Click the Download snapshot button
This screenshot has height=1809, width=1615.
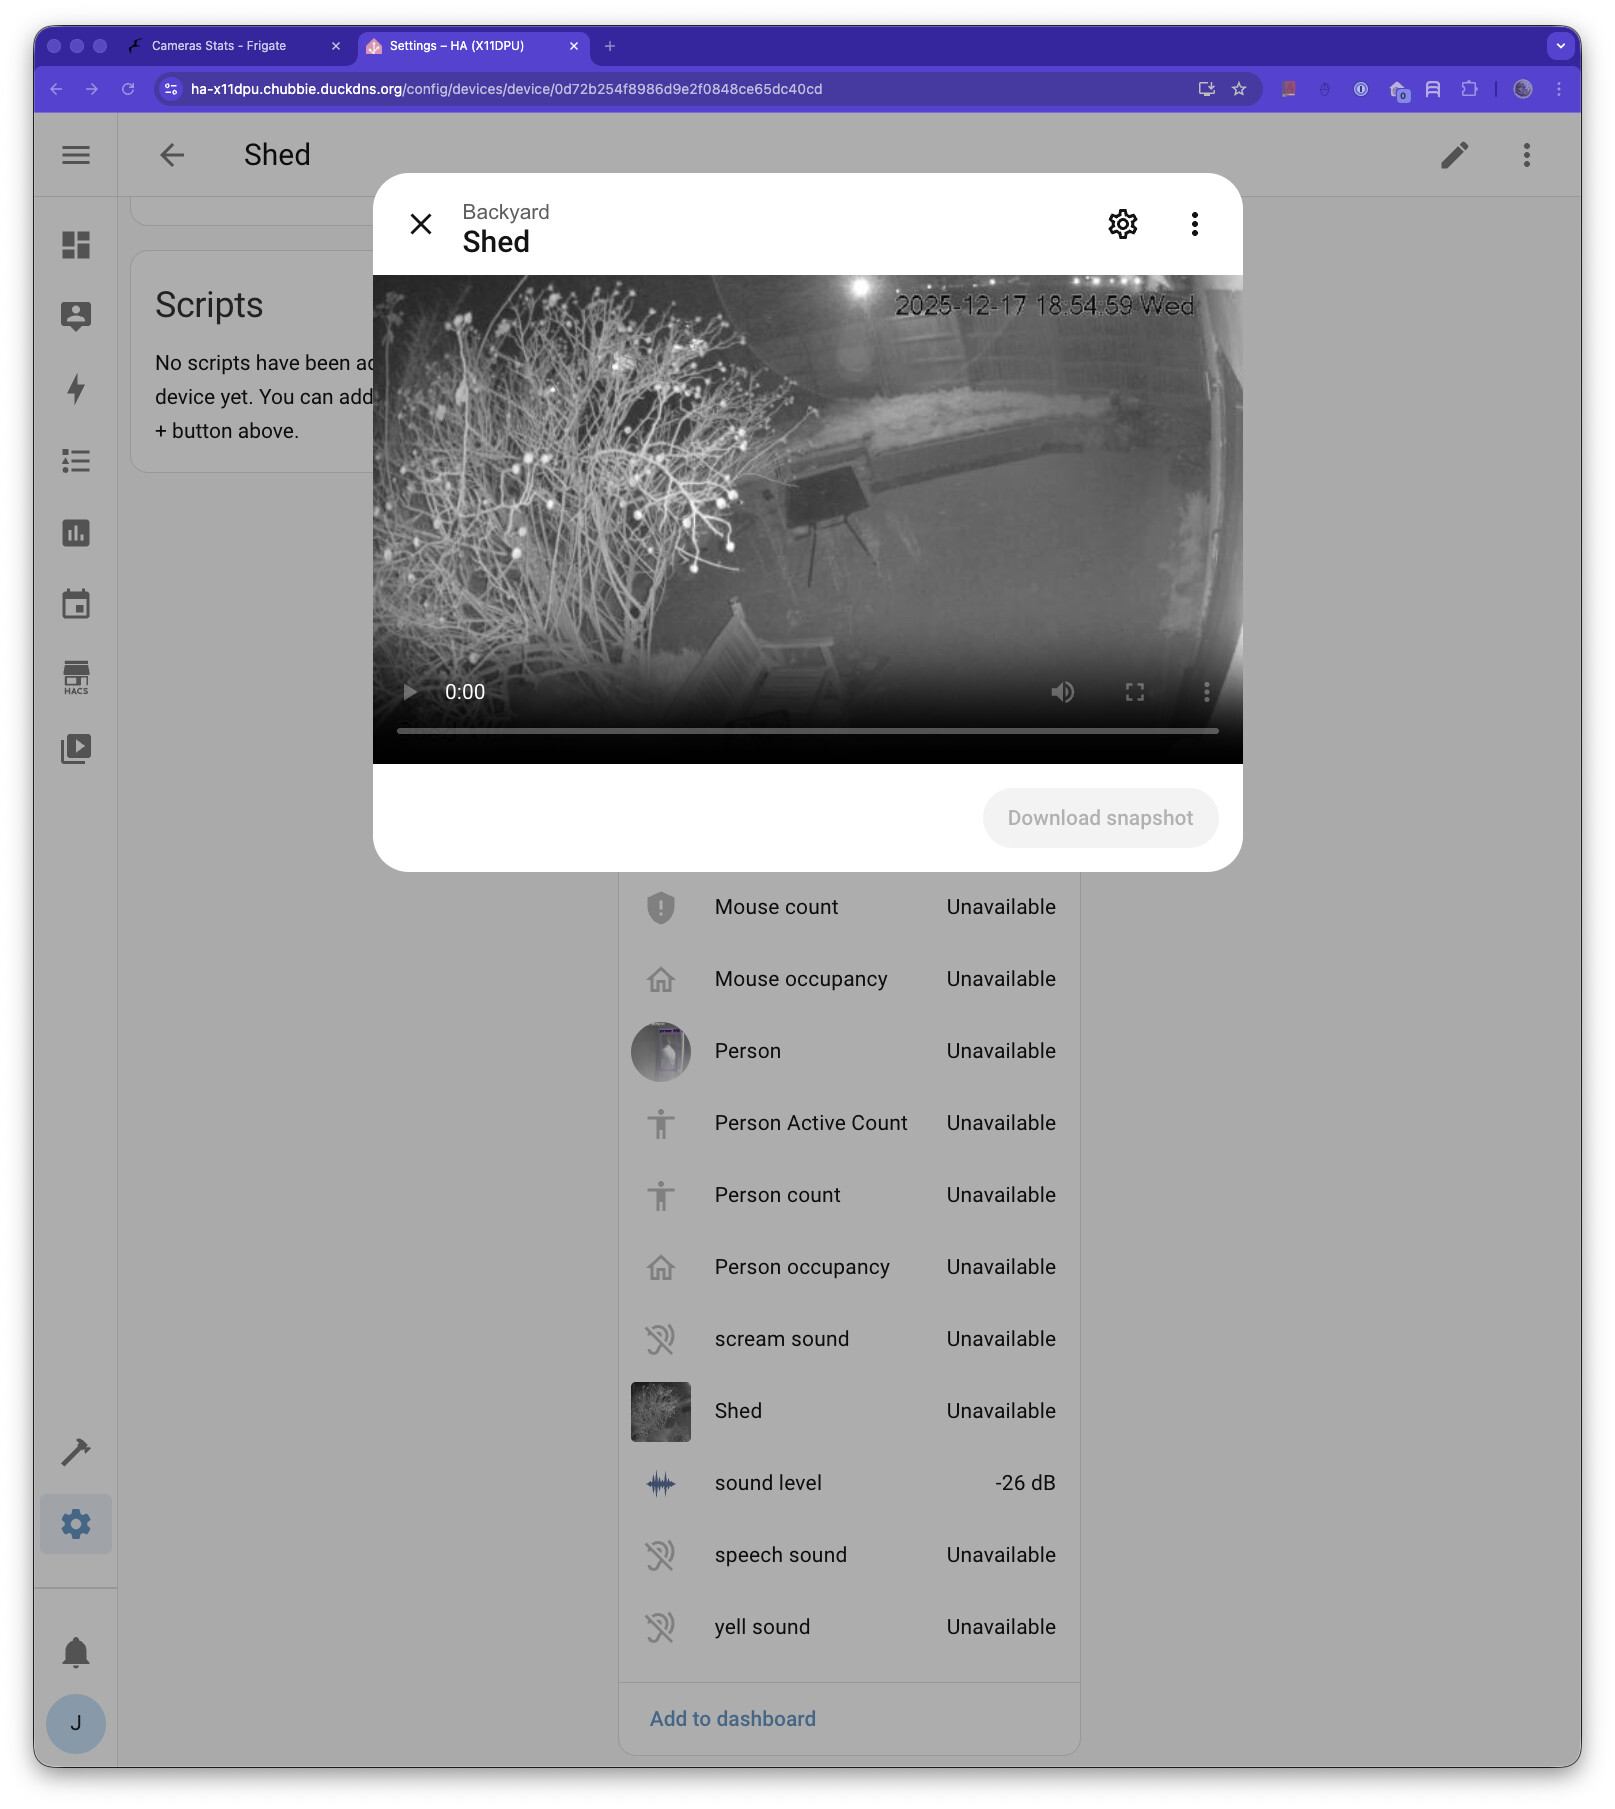[x=1101, y=818]
